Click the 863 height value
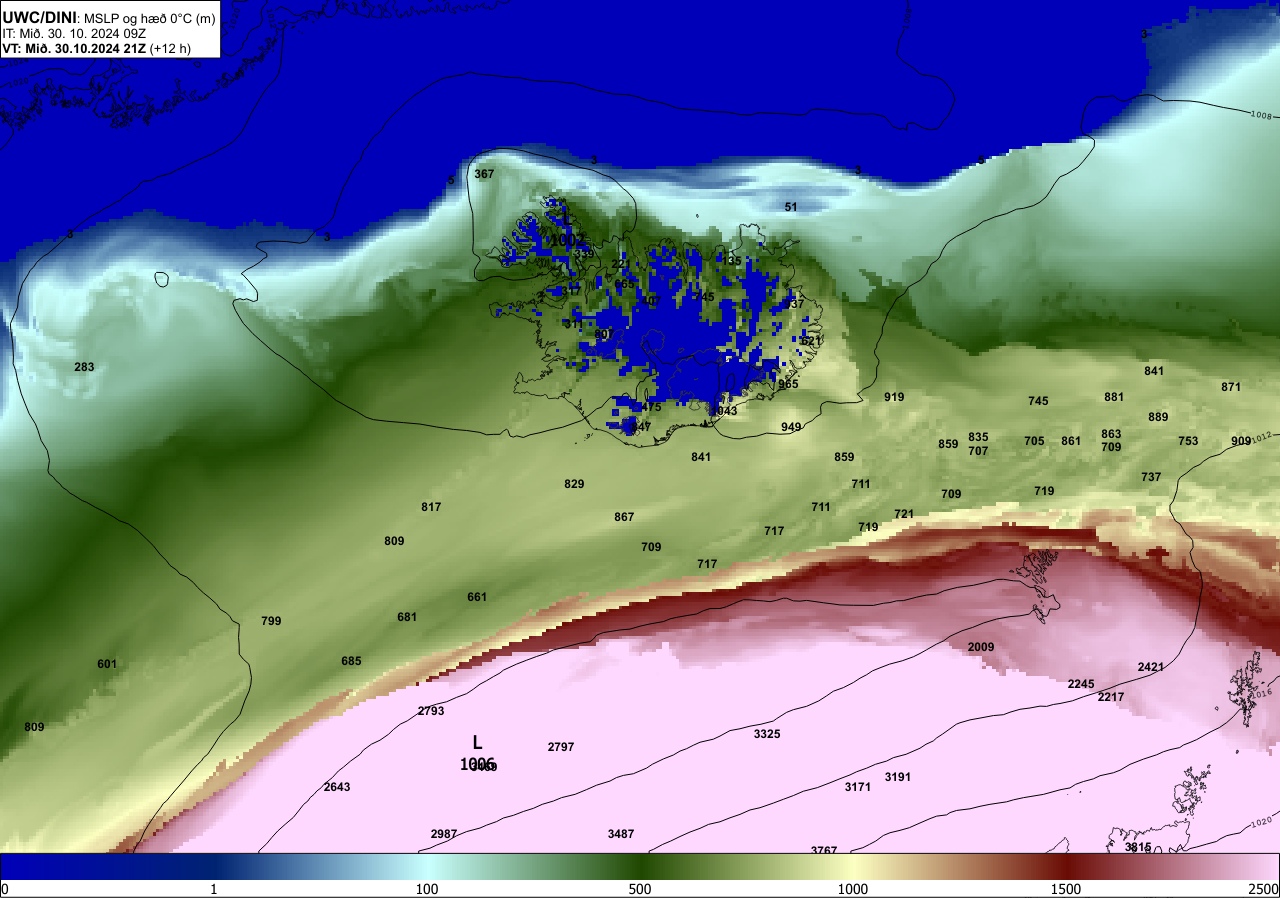Image resolution: width=1280 pixels, height=898 pixels. pos(1111,434)
